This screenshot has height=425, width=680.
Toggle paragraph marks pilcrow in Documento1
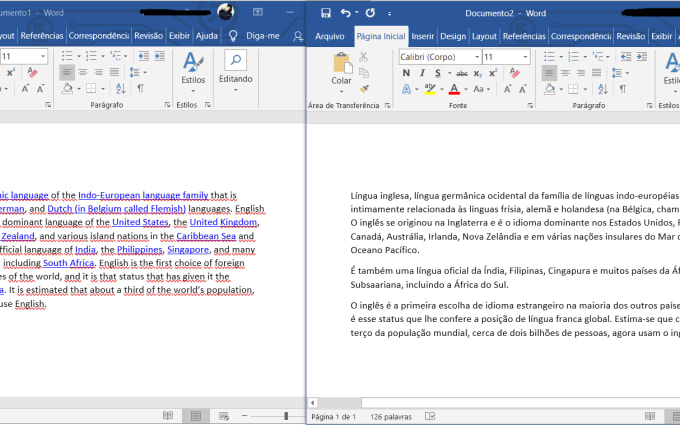click(x=141, y=88)
